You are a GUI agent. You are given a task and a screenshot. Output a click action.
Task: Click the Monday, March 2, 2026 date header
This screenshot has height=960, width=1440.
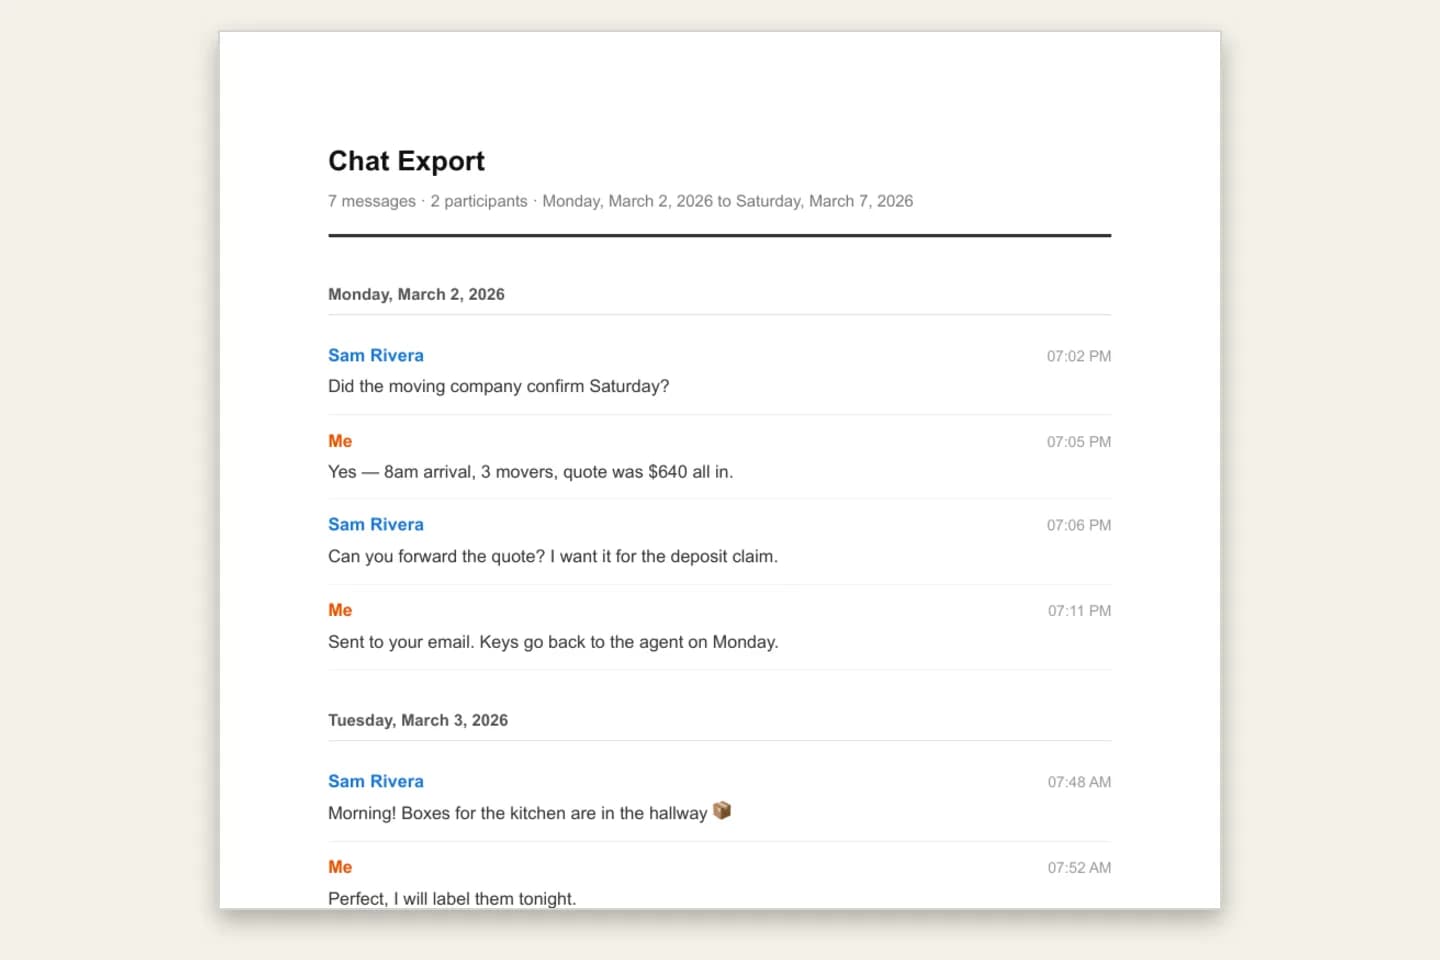point(416,294)
